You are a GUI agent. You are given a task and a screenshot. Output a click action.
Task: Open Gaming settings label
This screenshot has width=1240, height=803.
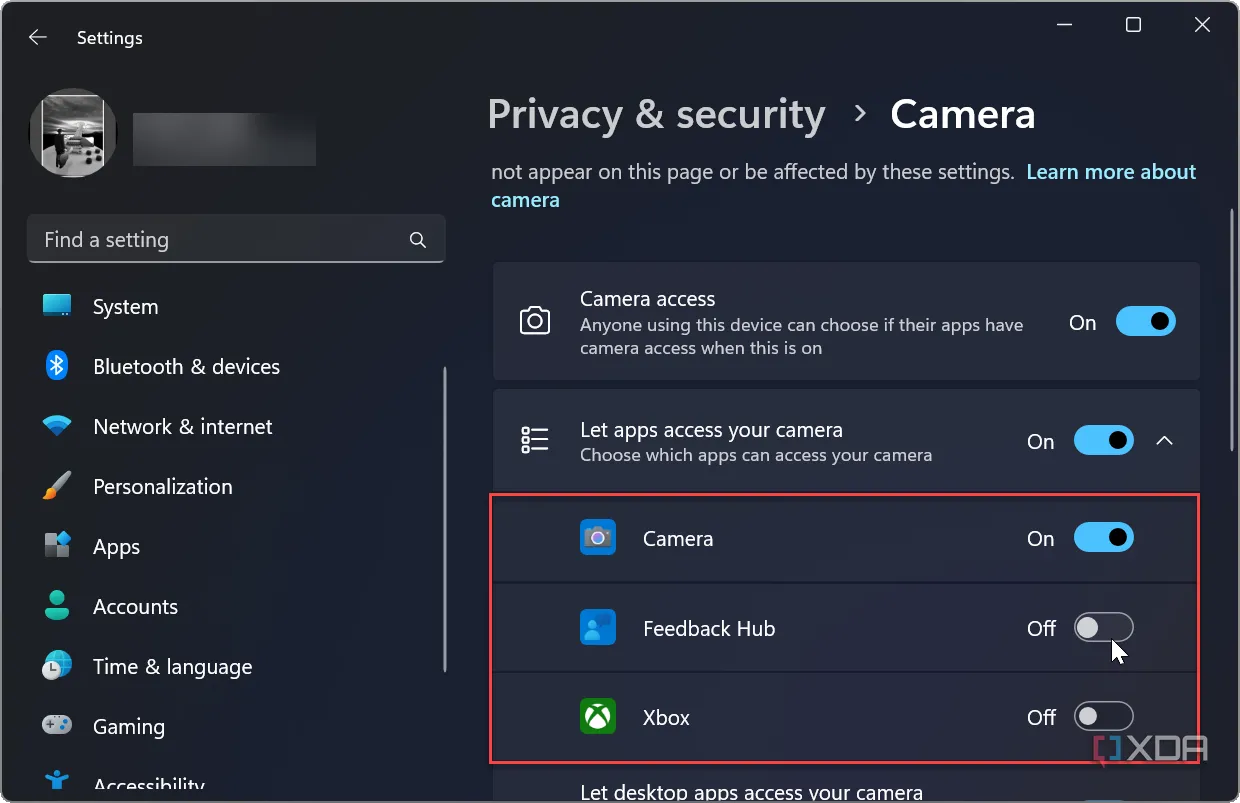(x=129, y=727)
